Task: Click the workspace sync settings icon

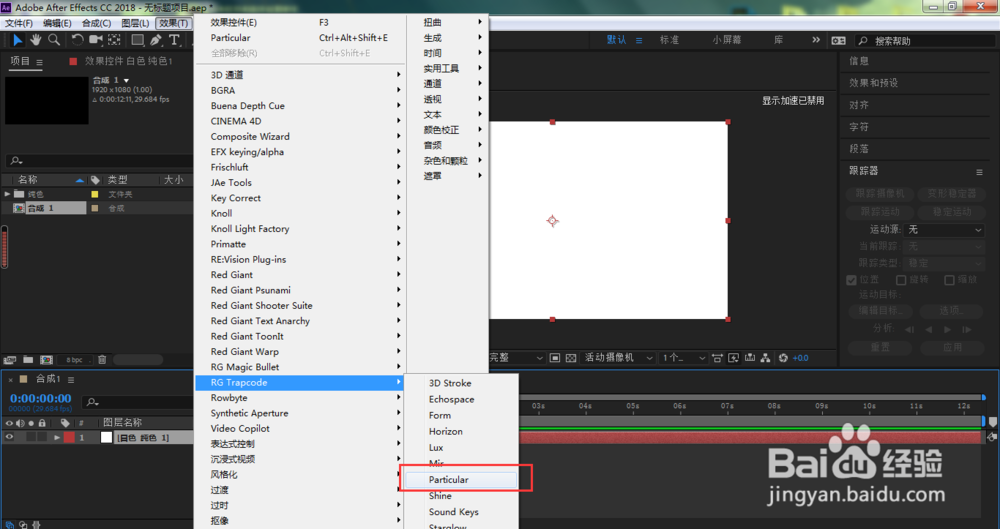Action: point(839,40)
